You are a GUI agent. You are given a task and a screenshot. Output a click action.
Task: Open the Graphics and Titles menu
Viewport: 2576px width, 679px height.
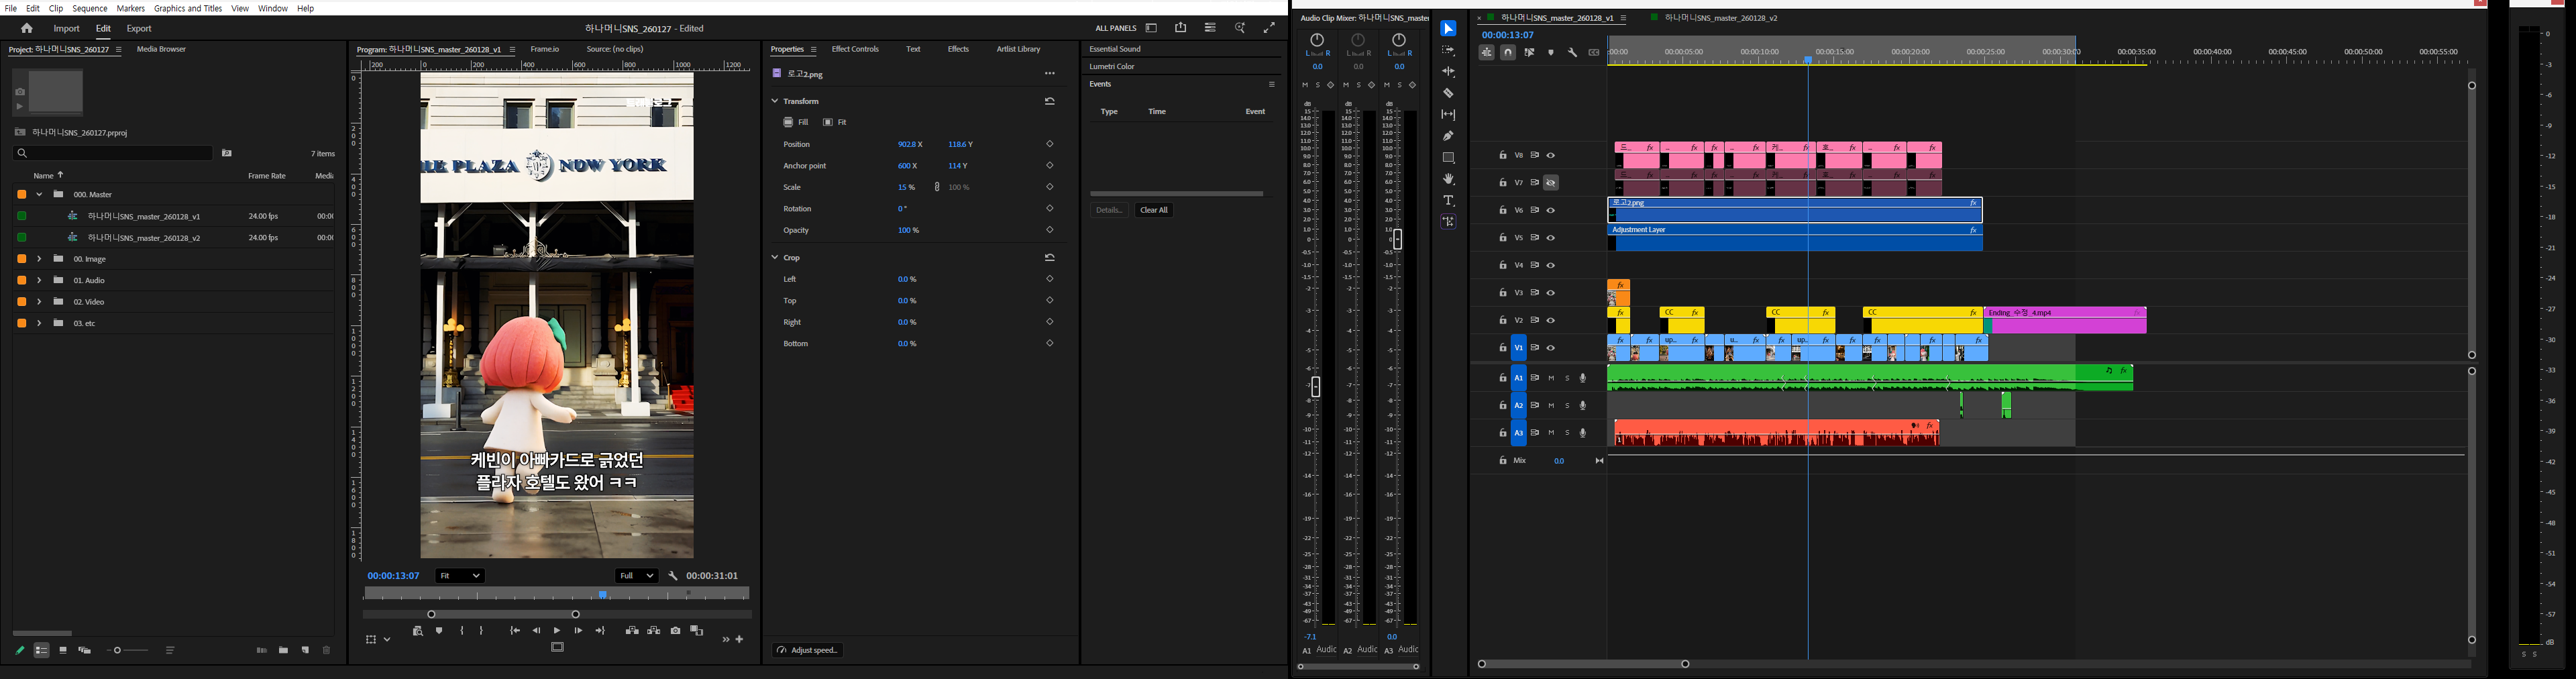[x=187, y=8]
